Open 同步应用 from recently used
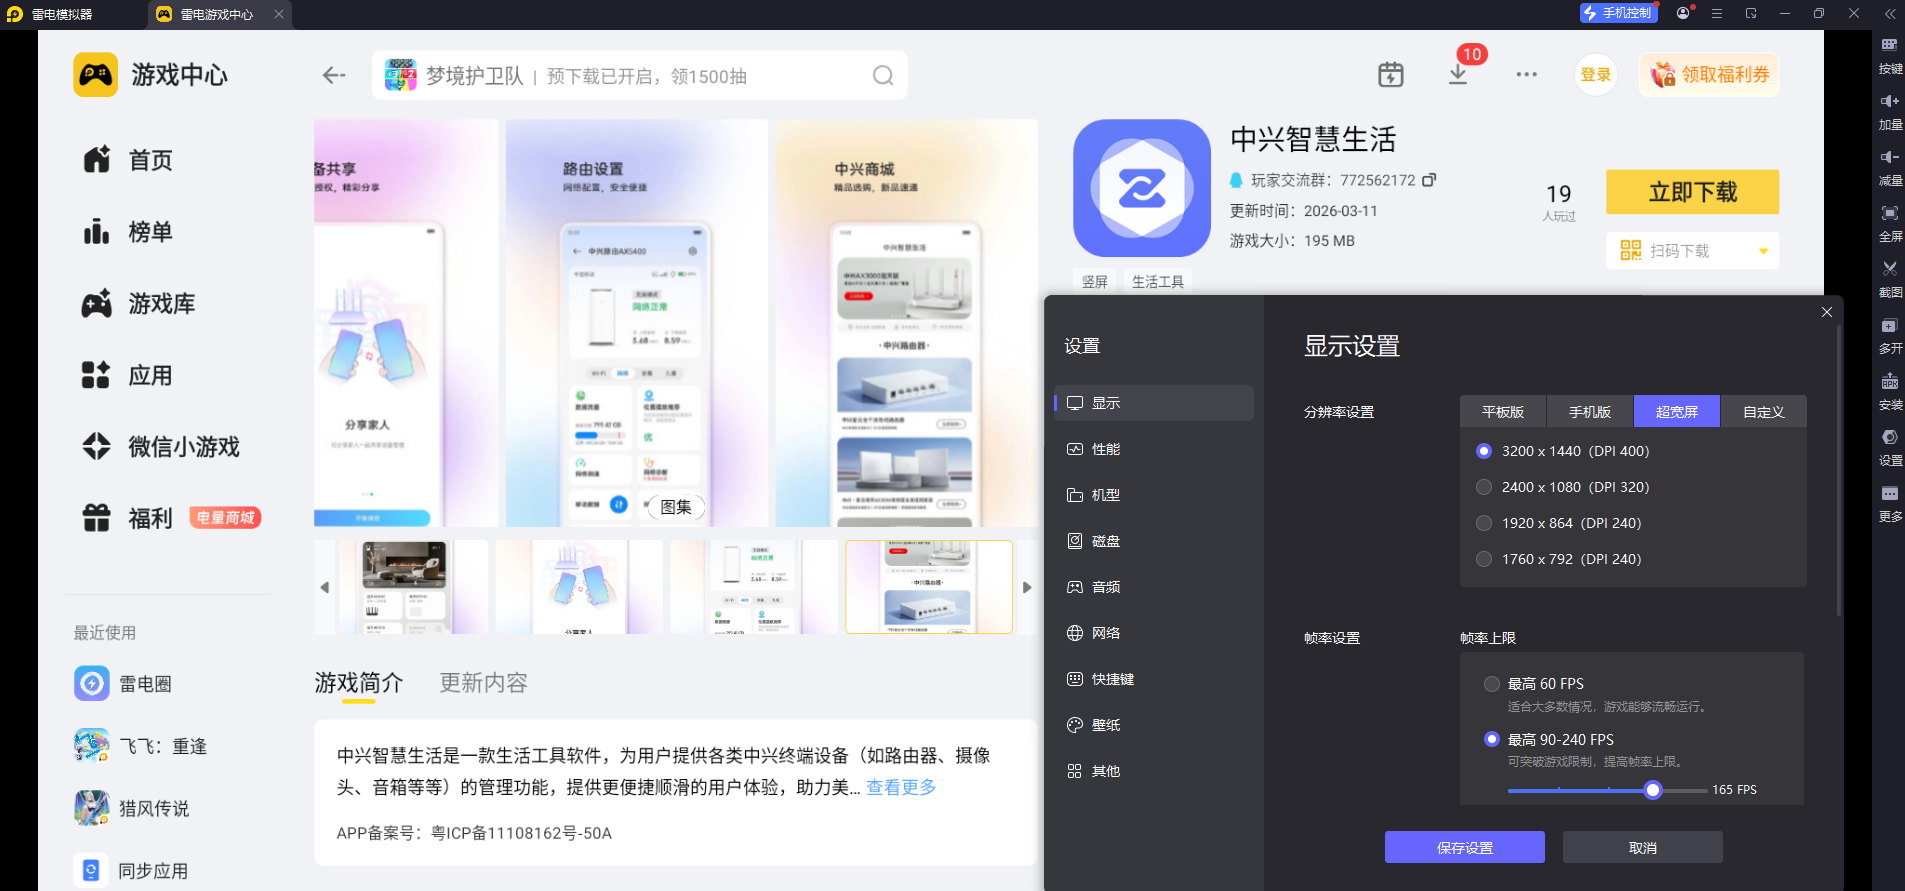 (x=132, y=870)
